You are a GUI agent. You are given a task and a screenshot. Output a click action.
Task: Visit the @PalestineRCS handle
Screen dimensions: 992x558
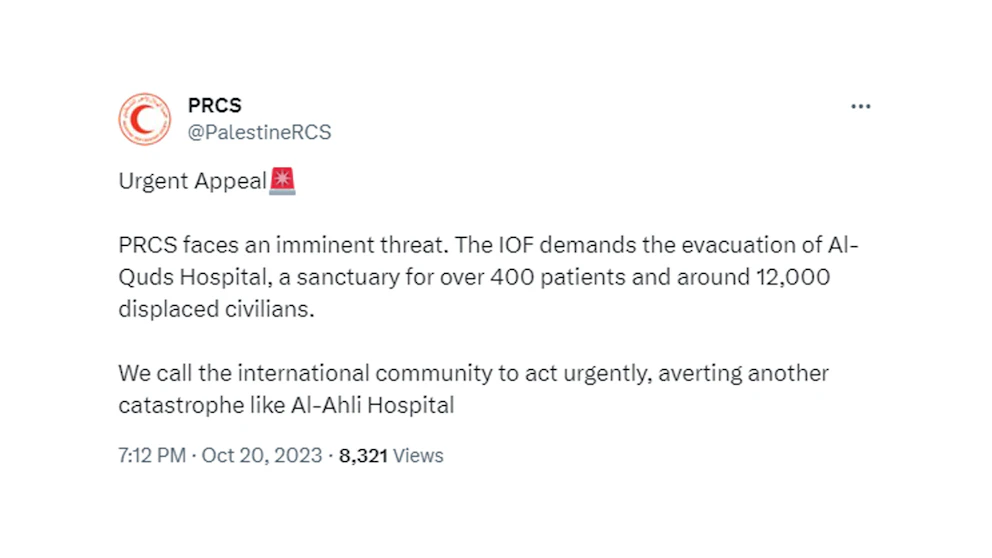[259, 132]
